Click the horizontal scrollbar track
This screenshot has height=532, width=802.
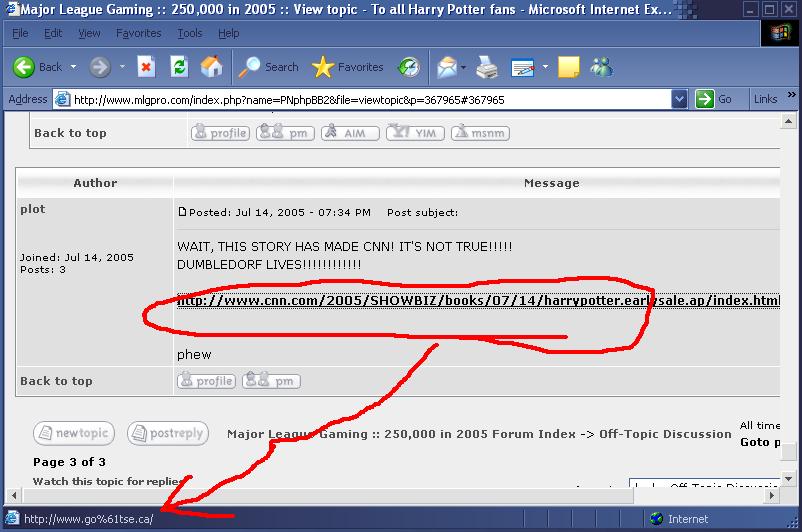click(699, 495)
